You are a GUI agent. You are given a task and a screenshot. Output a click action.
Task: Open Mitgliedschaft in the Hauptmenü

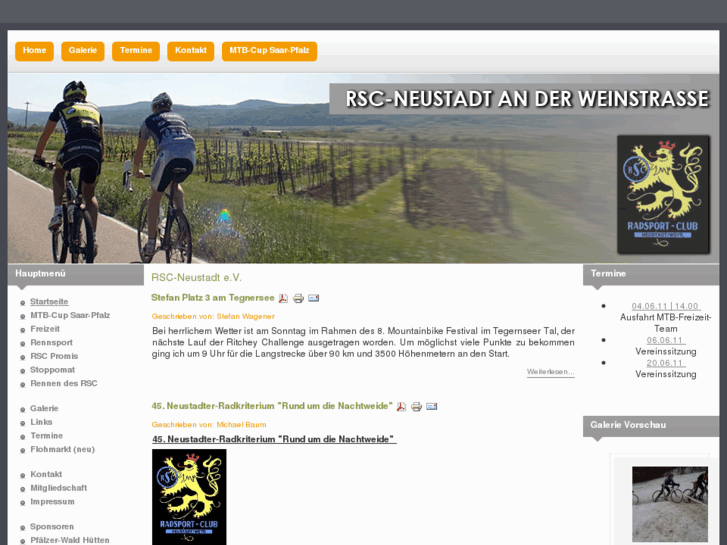pyautogui.click(x=58, y=488)
